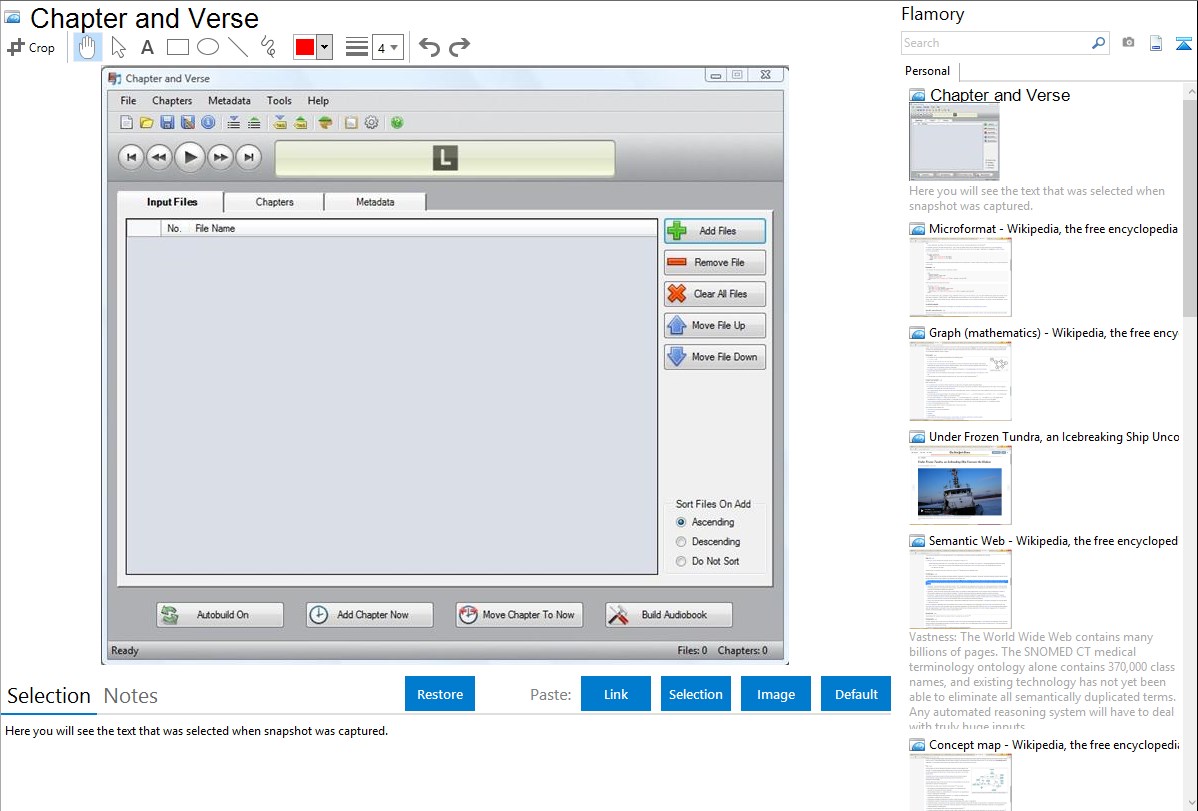Click the line thickness icon

tap(357, 47)
